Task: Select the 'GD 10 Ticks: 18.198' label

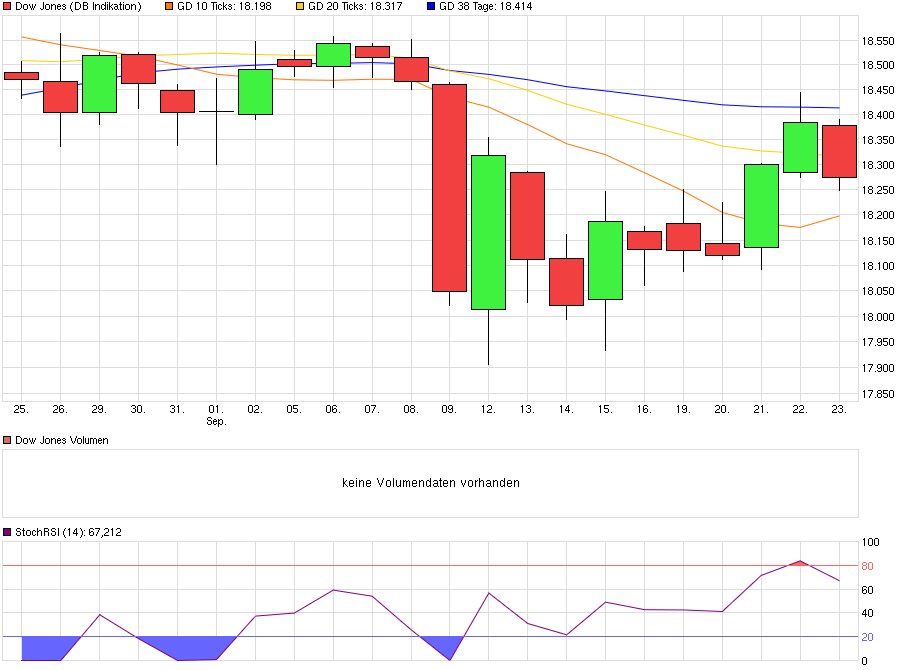Action: coord(224,6)
